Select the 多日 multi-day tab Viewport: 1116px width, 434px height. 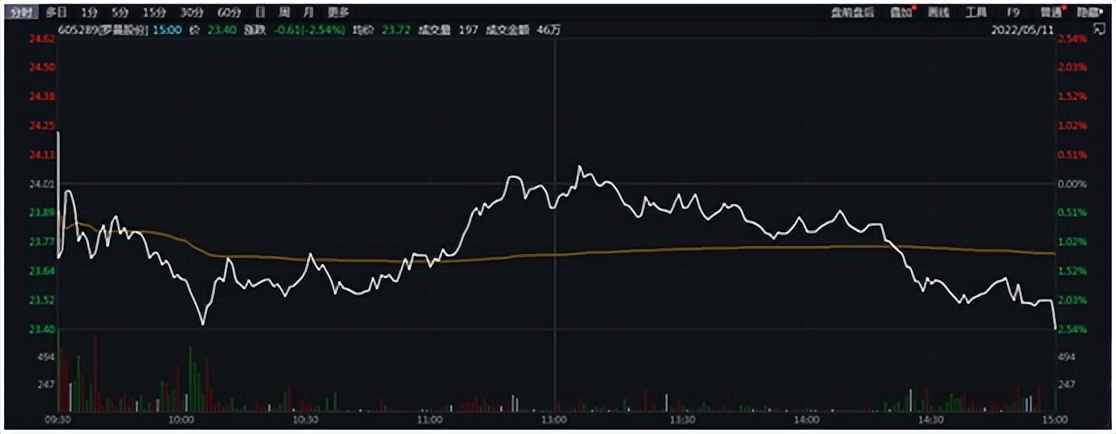pos(56,12)
